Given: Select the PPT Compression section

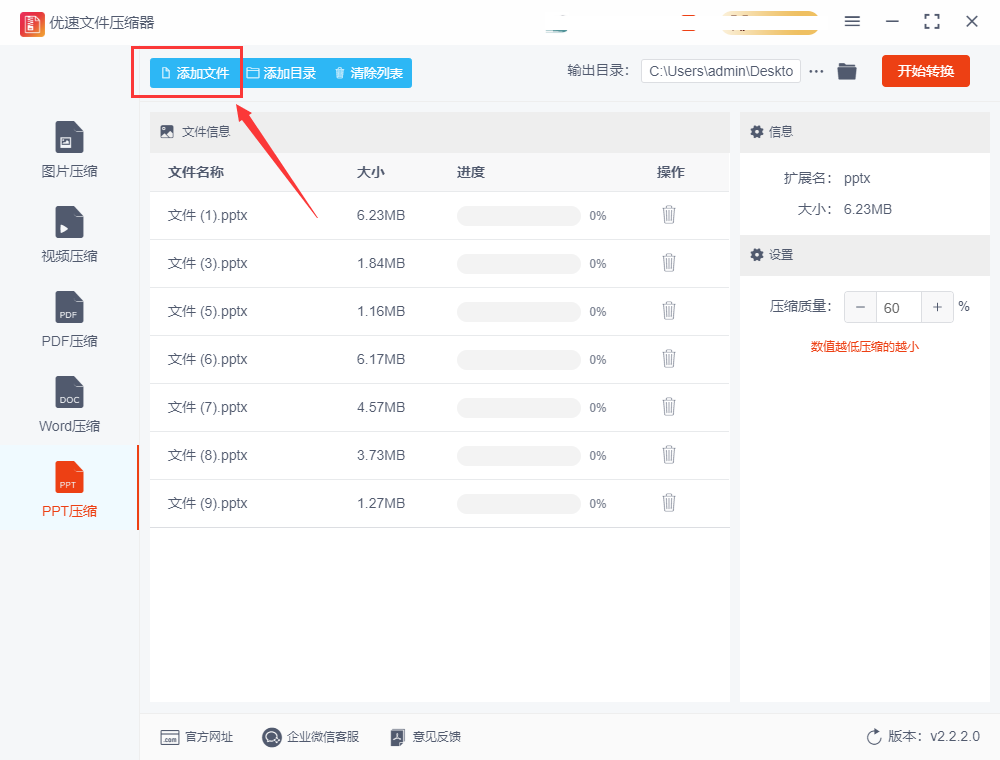Looking at the screenshot, I should coord(70,489).
